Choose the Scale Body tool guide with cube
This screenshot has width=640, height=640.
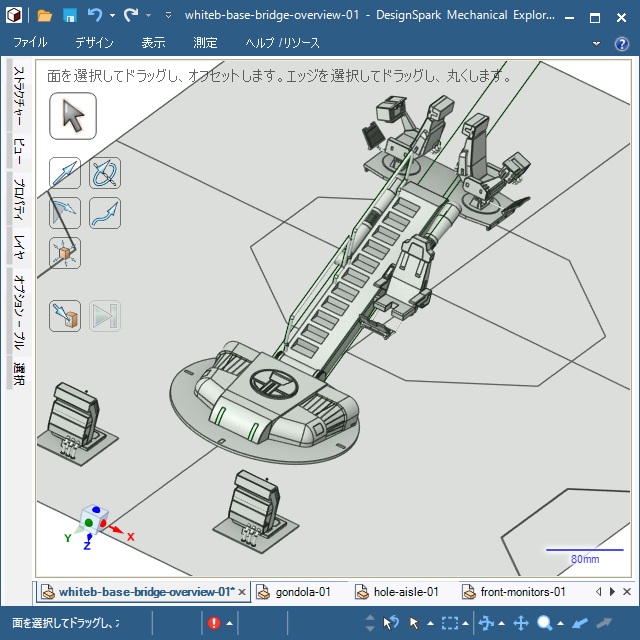click(65, 253)
